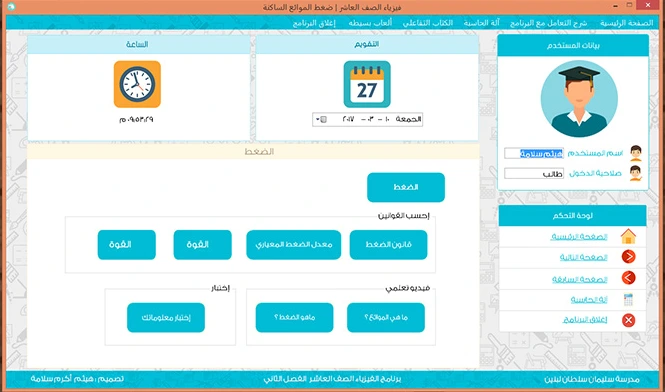Click the معدل الضغط المعياري button
This screenshot has width=665, height=392.
tap(293, 245)
